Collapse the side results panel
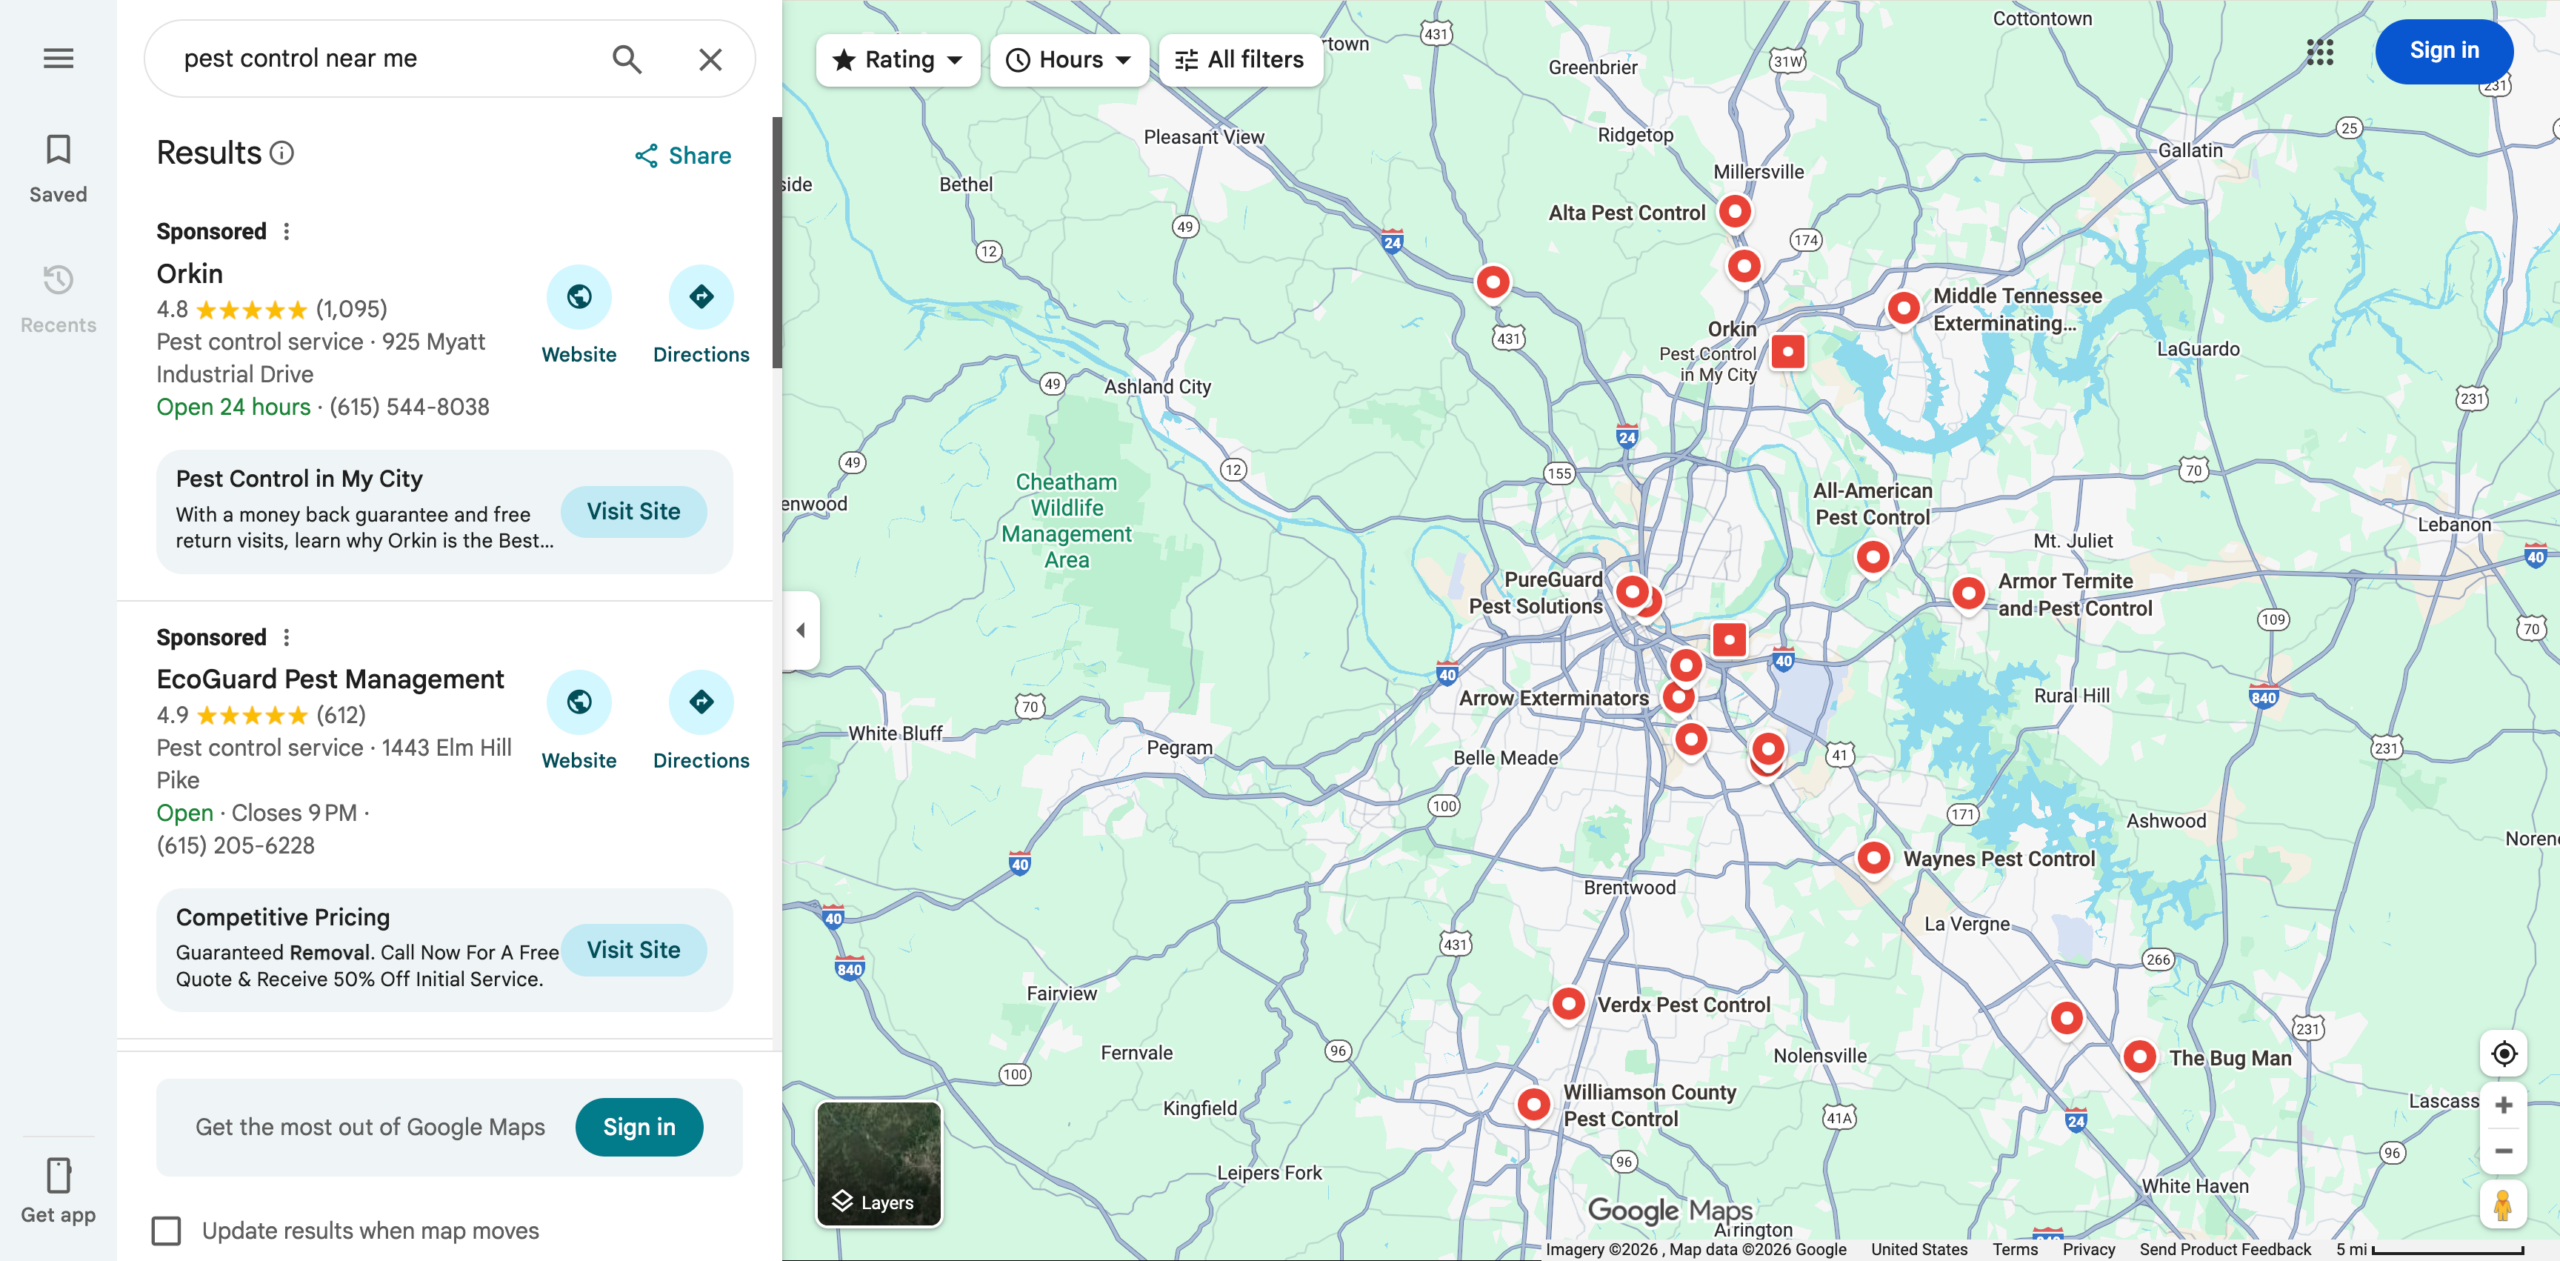This screenshot has width=2560, height=1261. pos(801,630)
